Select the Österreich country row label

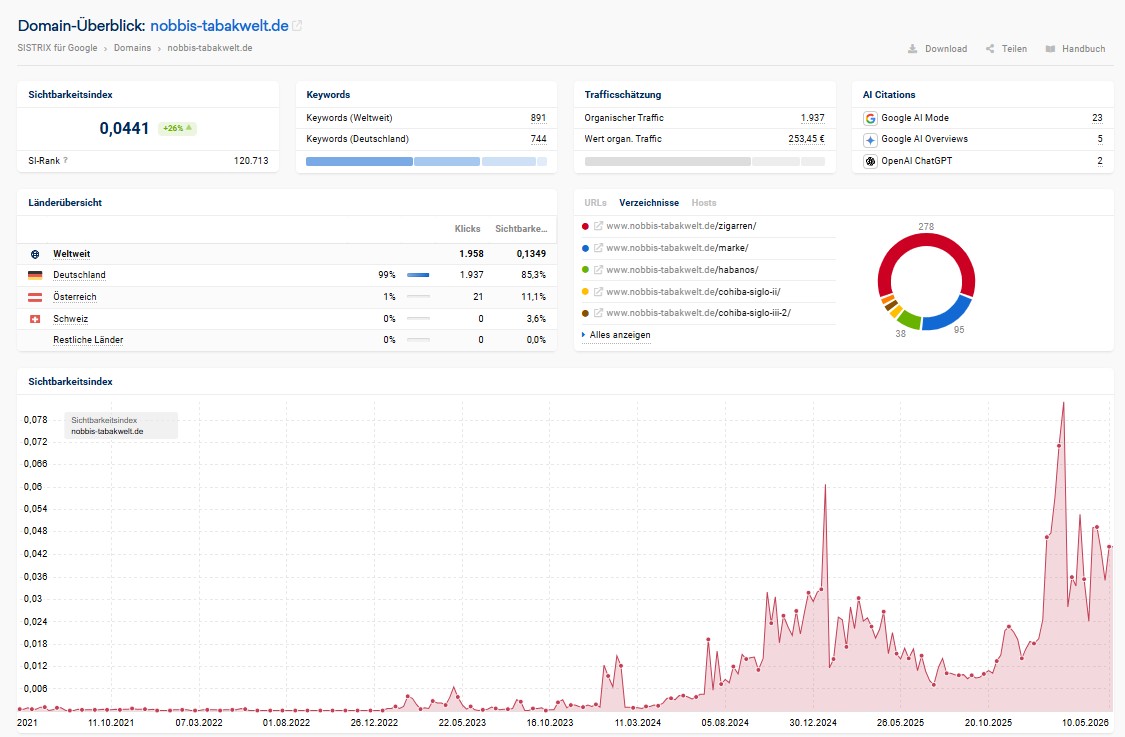pos(75,297)
